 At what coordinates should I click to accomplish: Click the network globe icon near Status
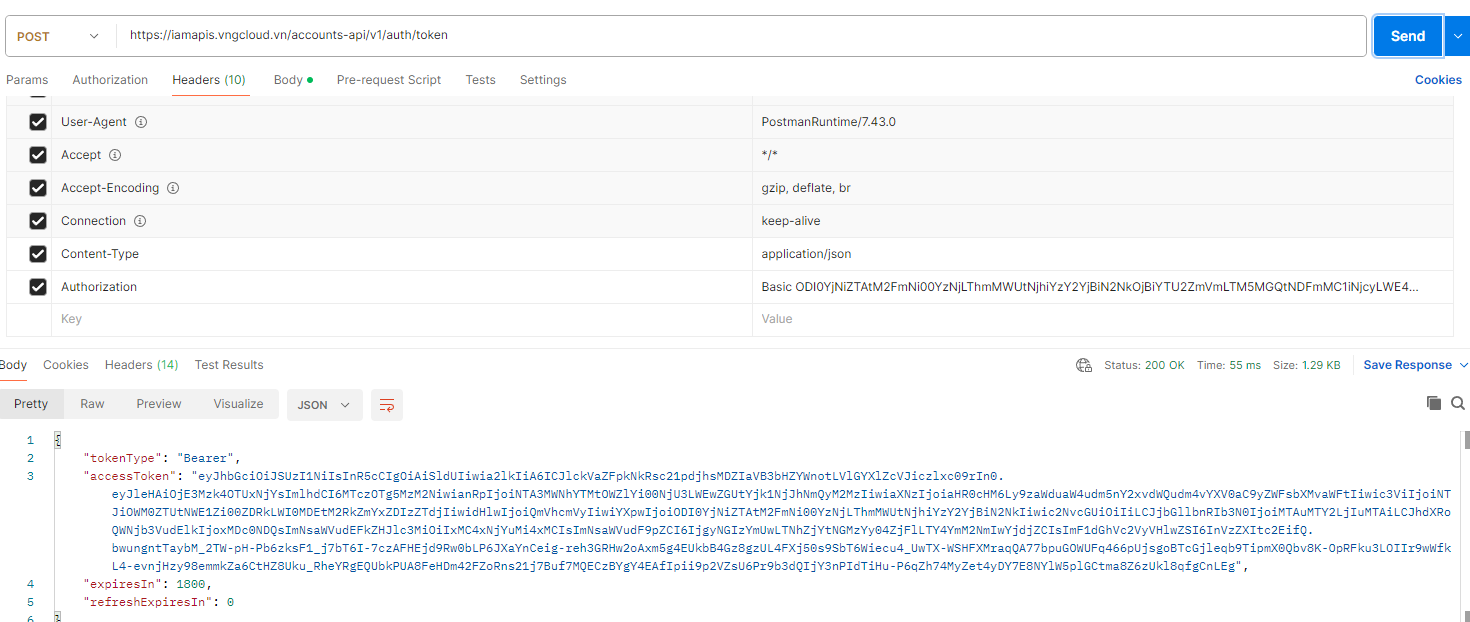click(x=1084, y=365)
